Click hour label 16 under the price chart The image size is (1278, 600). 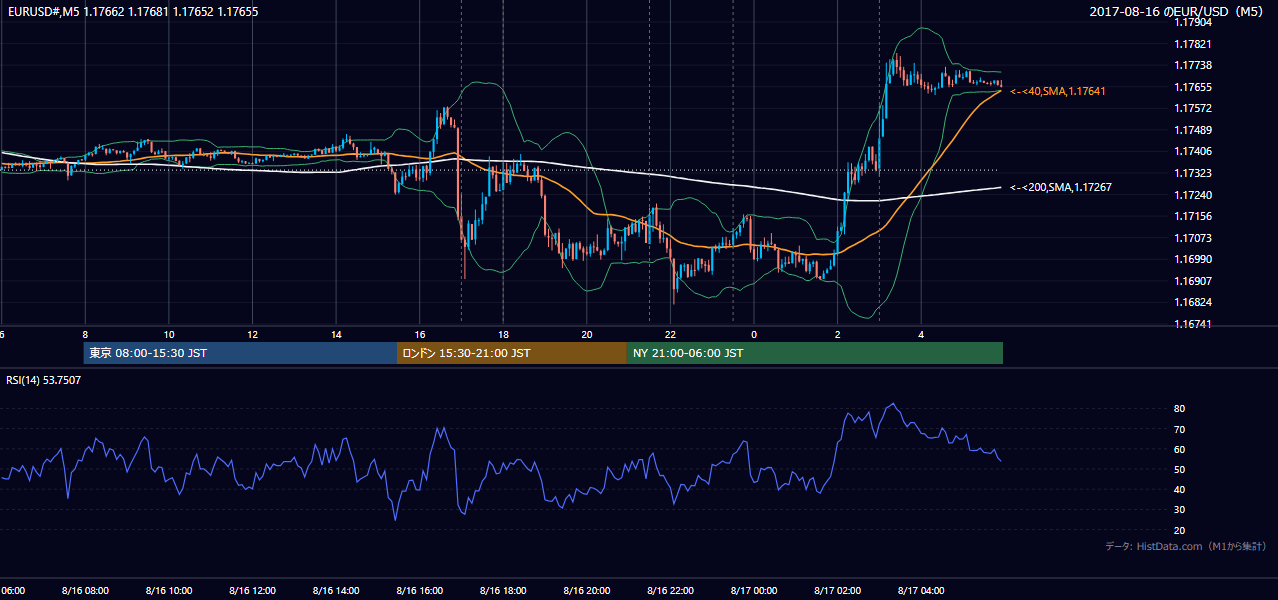click(x=420, y=334)
